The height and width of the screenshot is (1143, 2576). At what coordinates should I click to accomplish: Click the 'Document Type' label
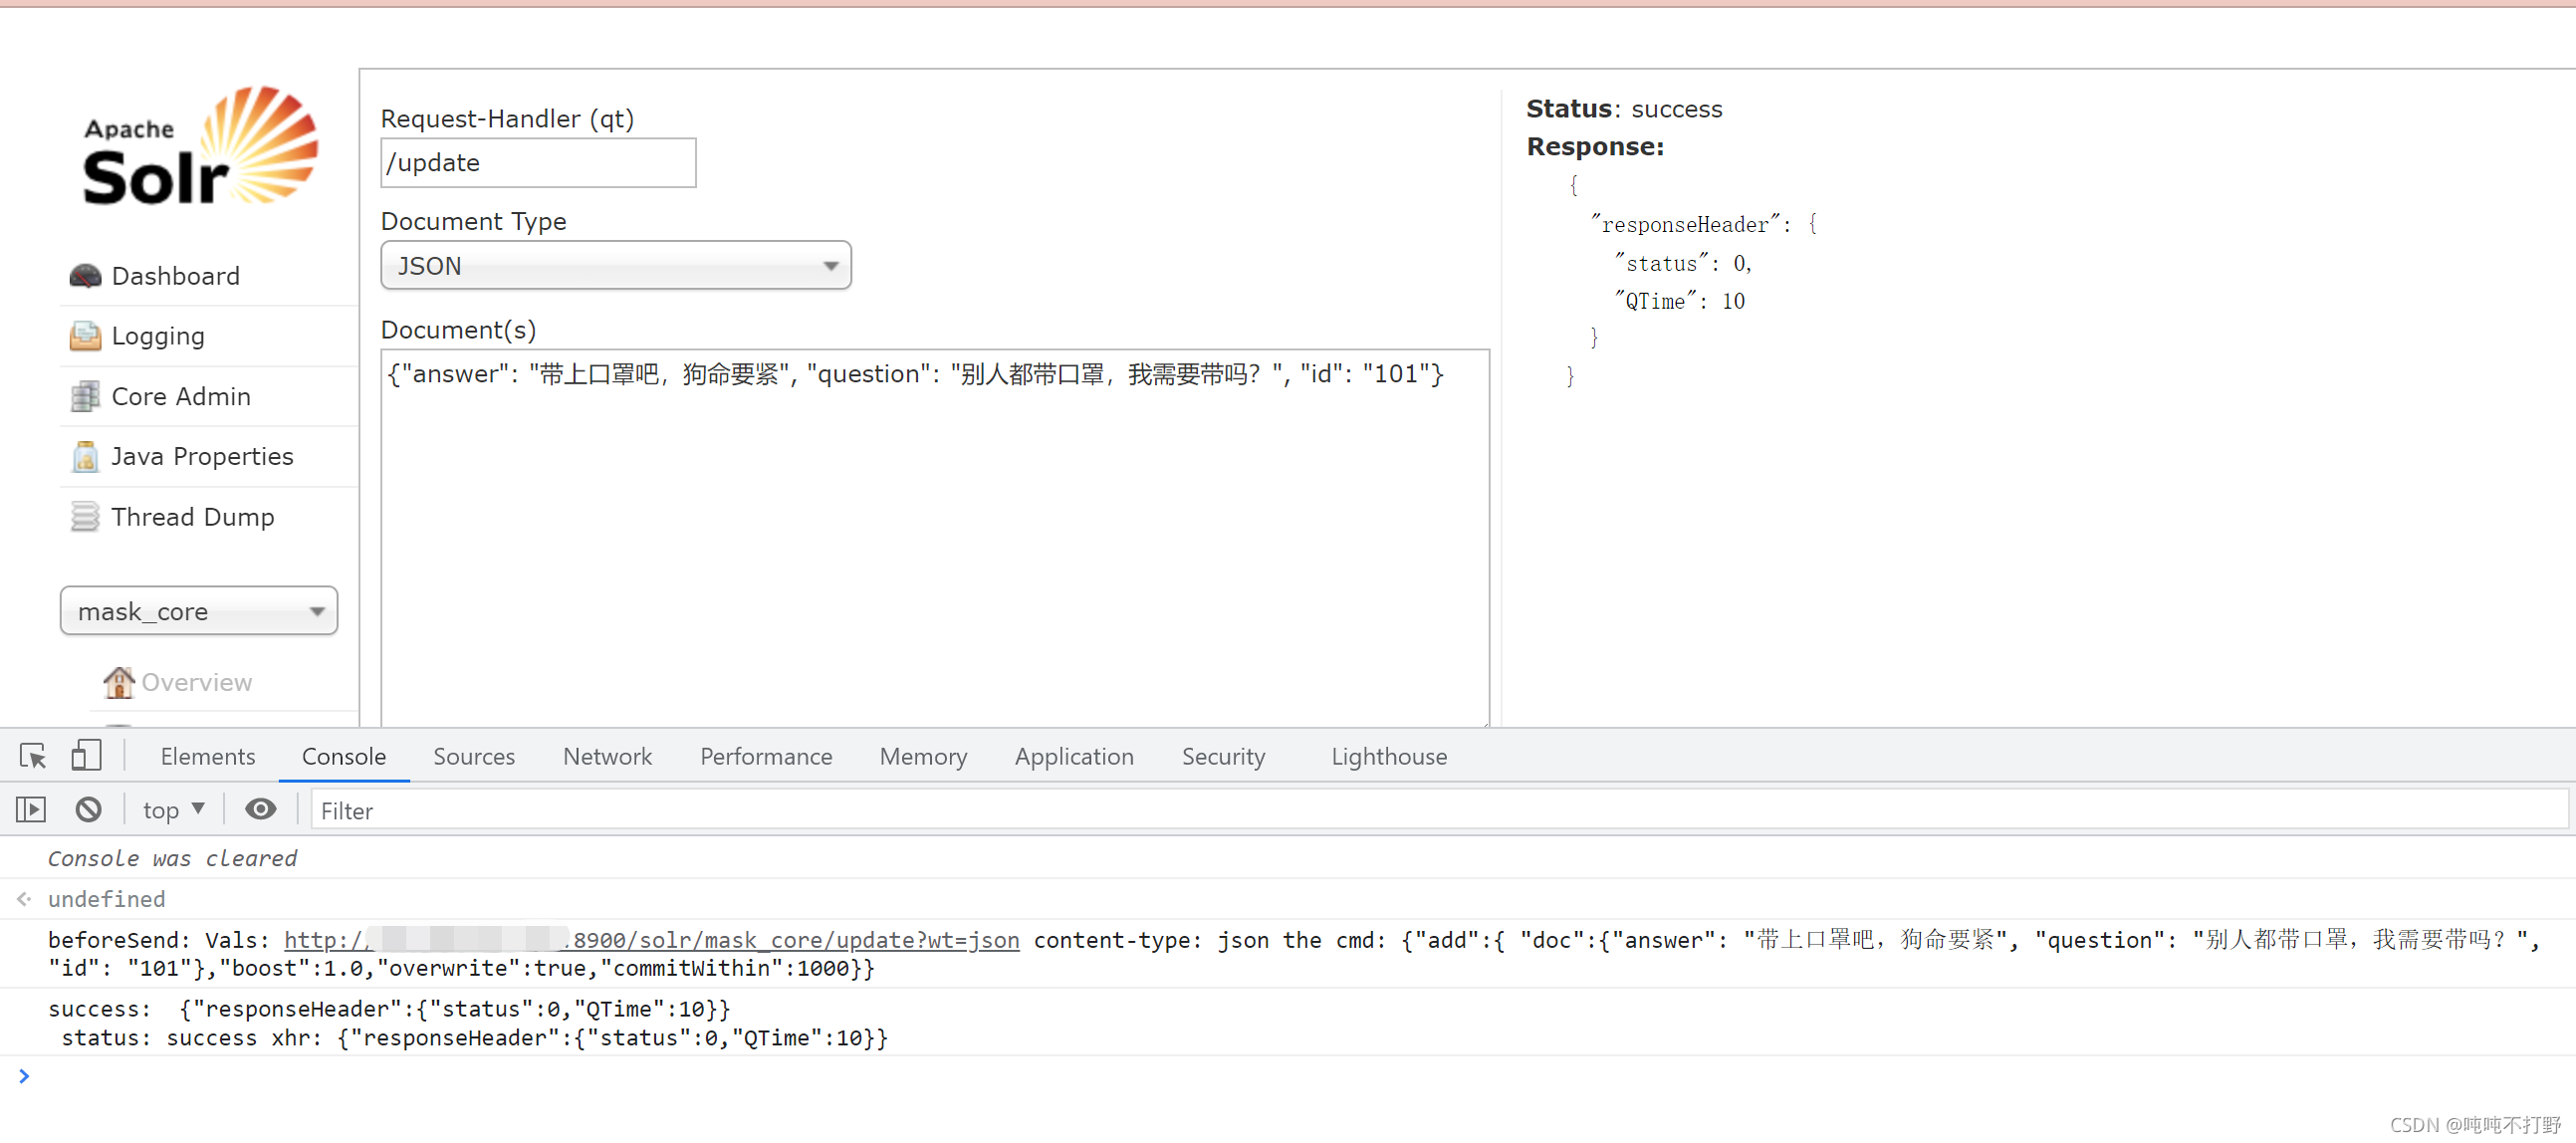coord(473,221)
